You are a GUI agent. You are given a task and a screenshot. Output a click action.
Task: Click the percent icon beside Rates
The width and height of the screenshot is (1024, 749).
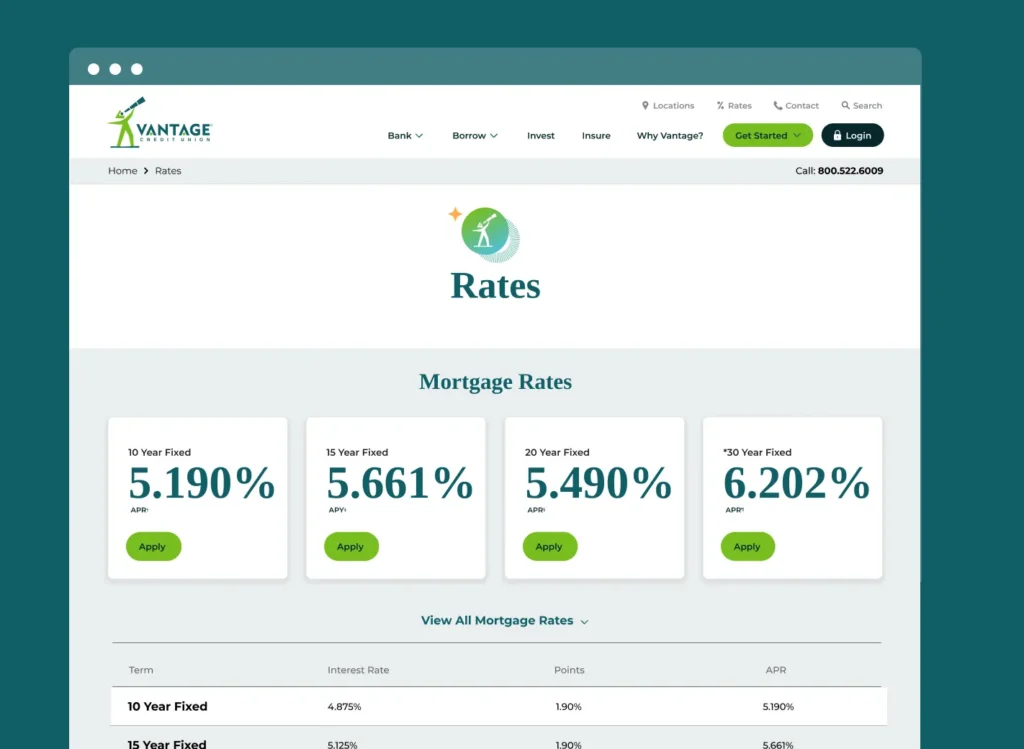pos(720,105)
